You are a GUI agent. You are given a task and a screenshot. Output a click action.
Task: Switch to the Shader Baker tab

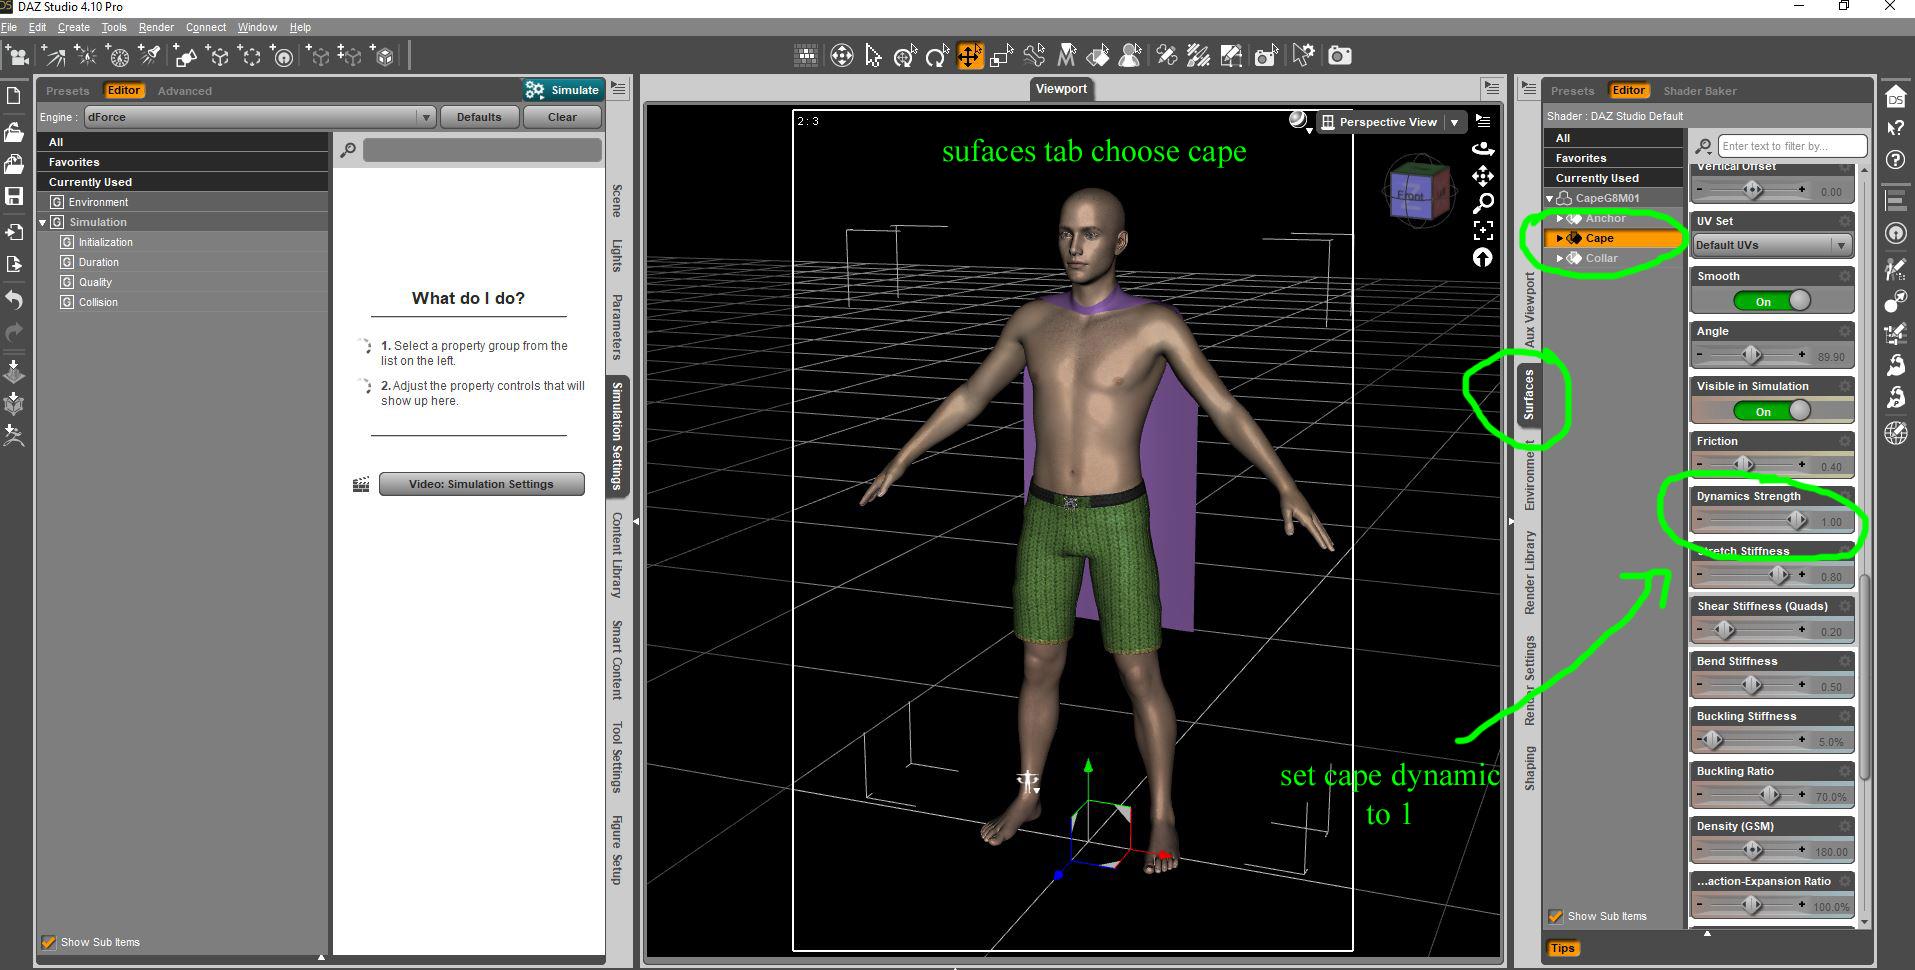(1700, 91)
